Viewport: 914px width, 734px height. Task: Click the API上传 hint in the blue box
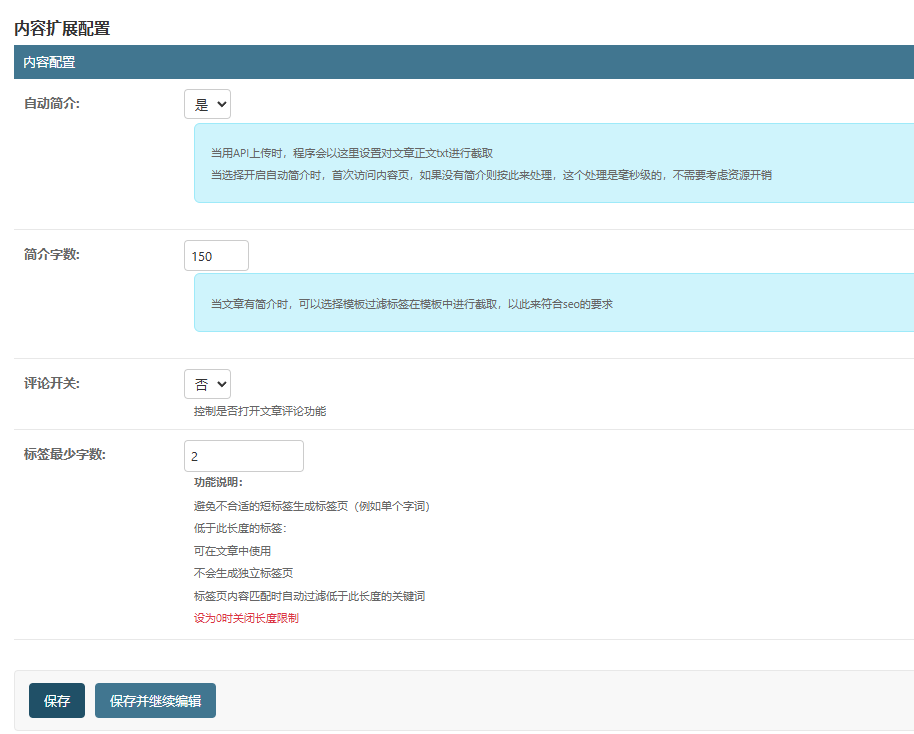(x=351, y=153)
